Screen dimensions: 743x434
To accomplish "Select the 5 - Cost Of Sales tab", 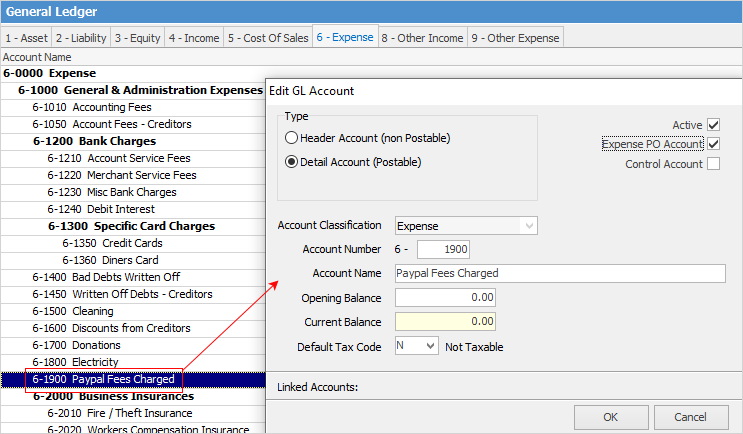I will 268,38.
